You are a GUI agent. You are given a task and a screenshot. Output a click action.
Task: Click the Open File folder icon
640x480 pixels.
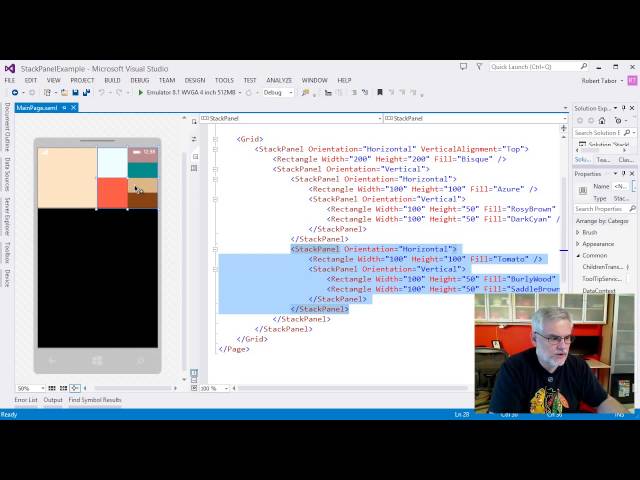point(64,93)
